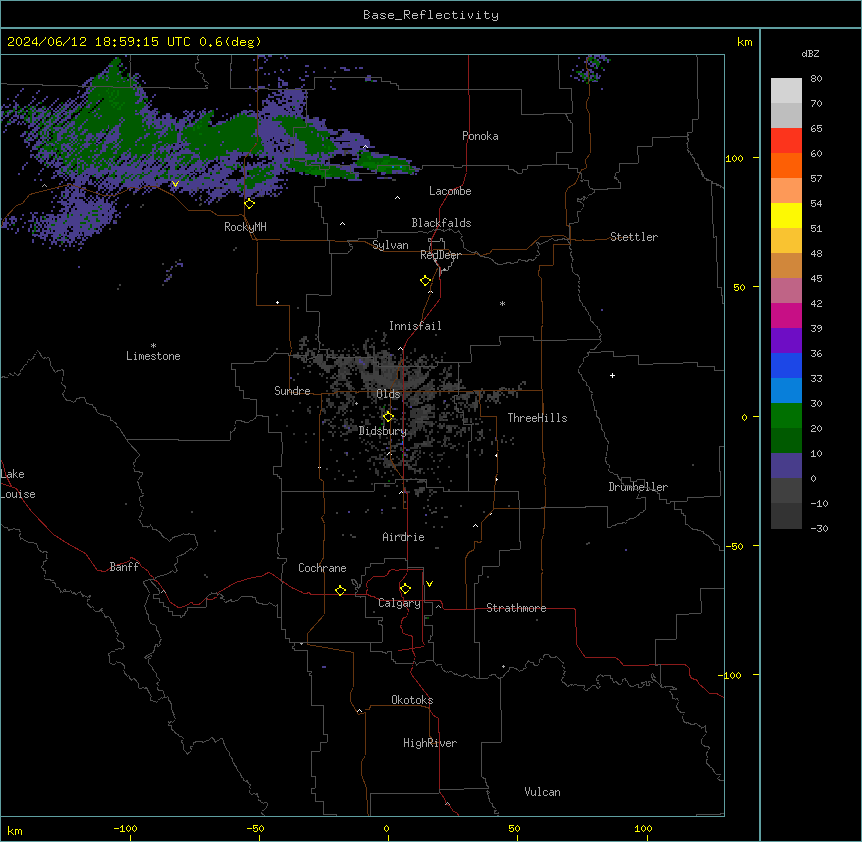The height and width of the screenshot is (842, 862).
Task: Click the Ponoka city label
Action: click(x=480, y=136)
